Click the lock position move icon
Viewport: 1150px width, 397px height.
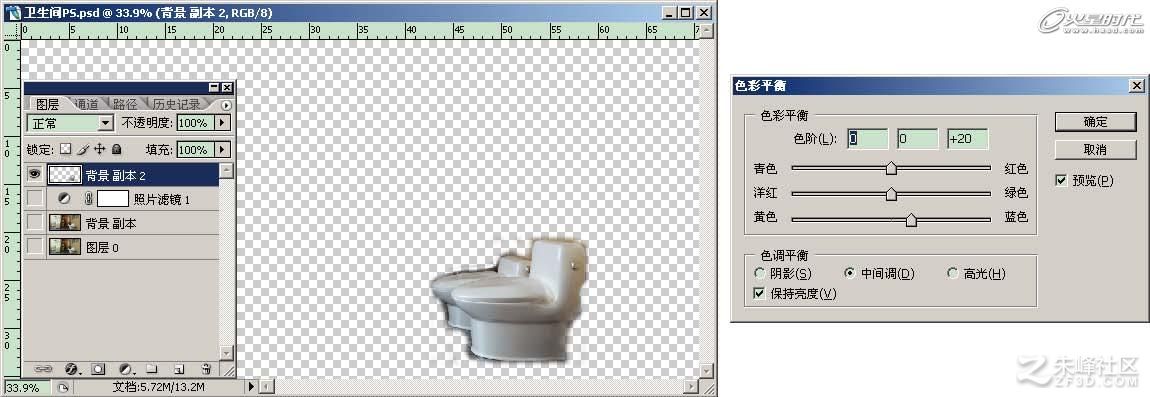100,149
